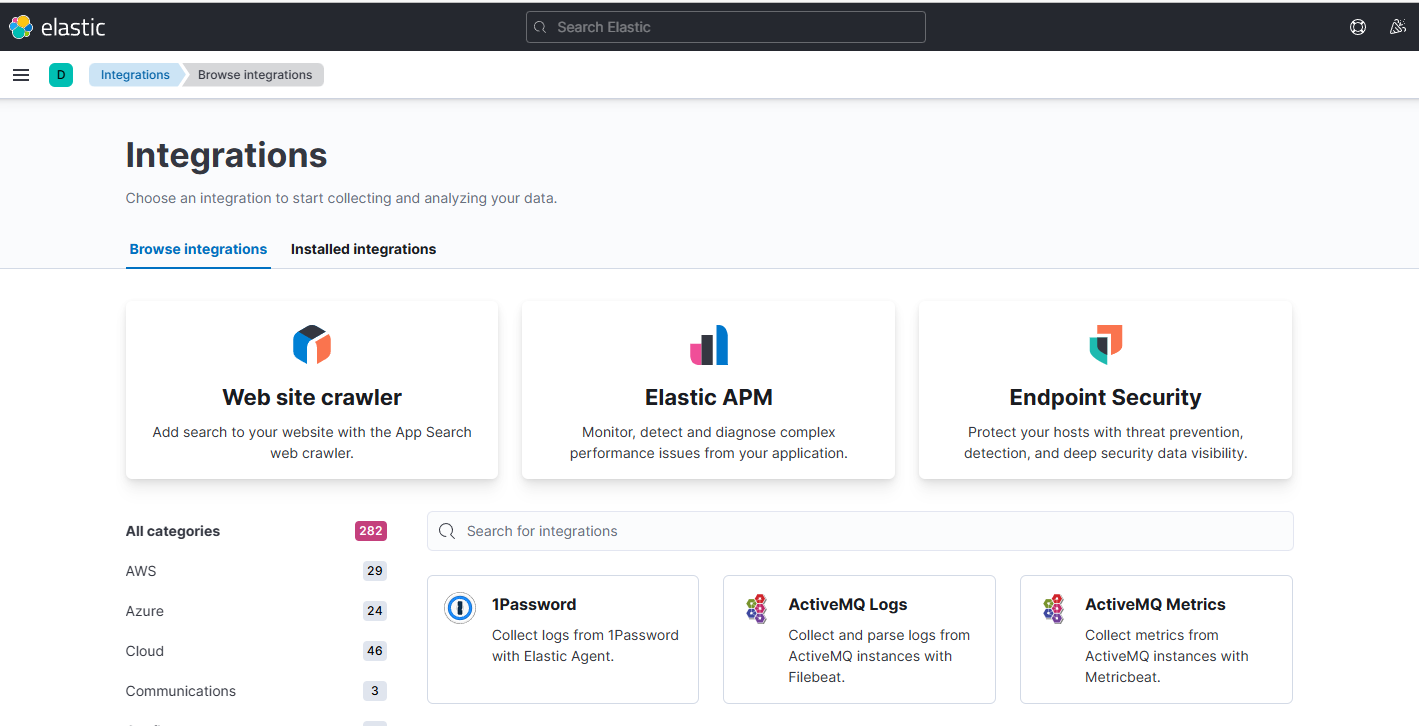Click magnifier icon in Search for integrations
The width and height of the screenshot is (1419, 726).
447,531
